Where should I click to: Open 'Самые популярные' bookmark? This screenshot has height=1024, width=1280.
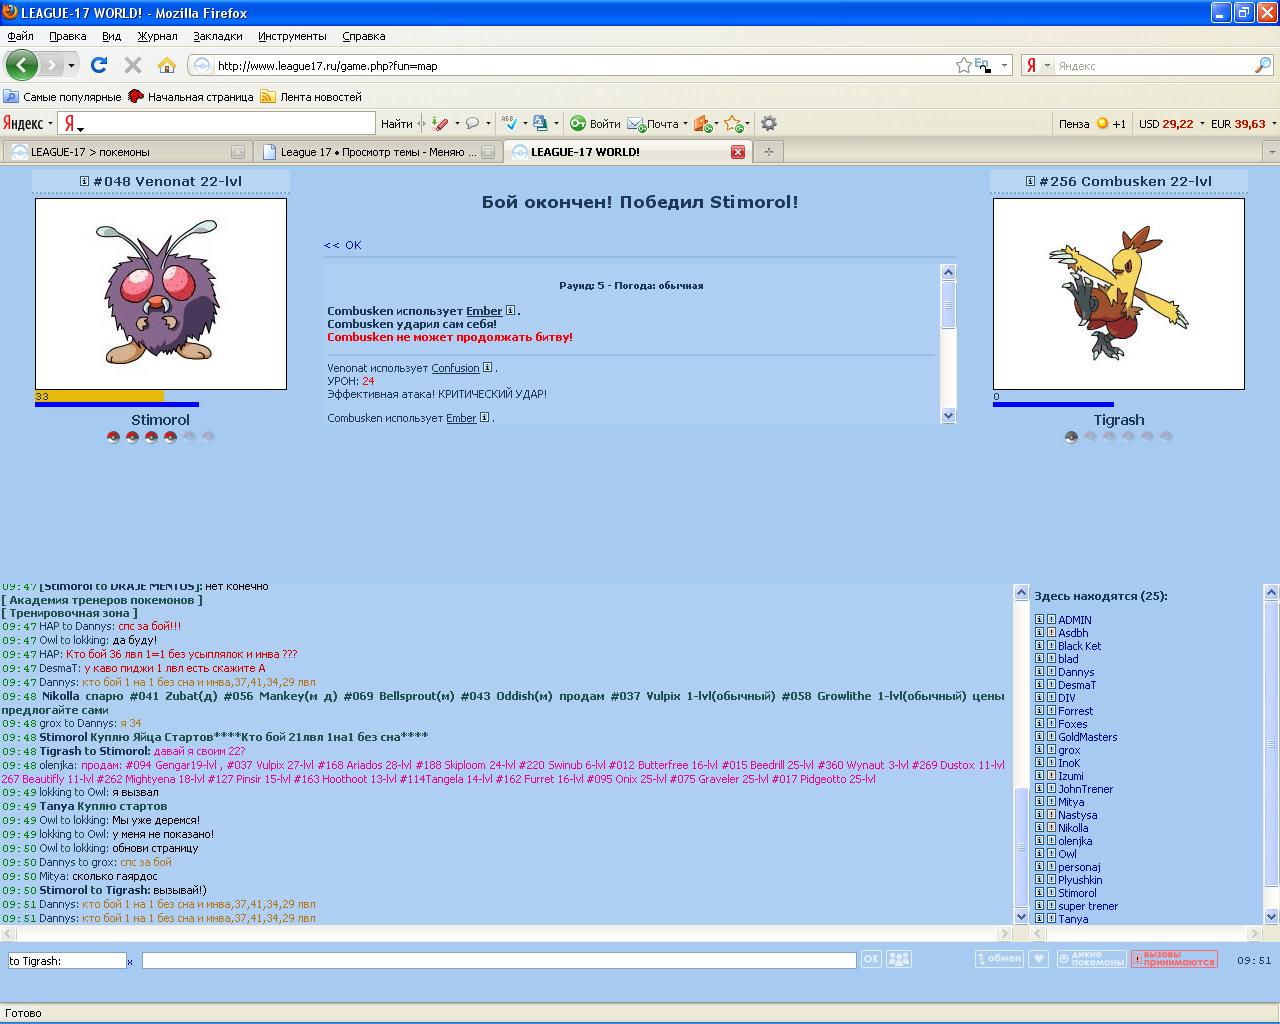[x=62, y=97]
